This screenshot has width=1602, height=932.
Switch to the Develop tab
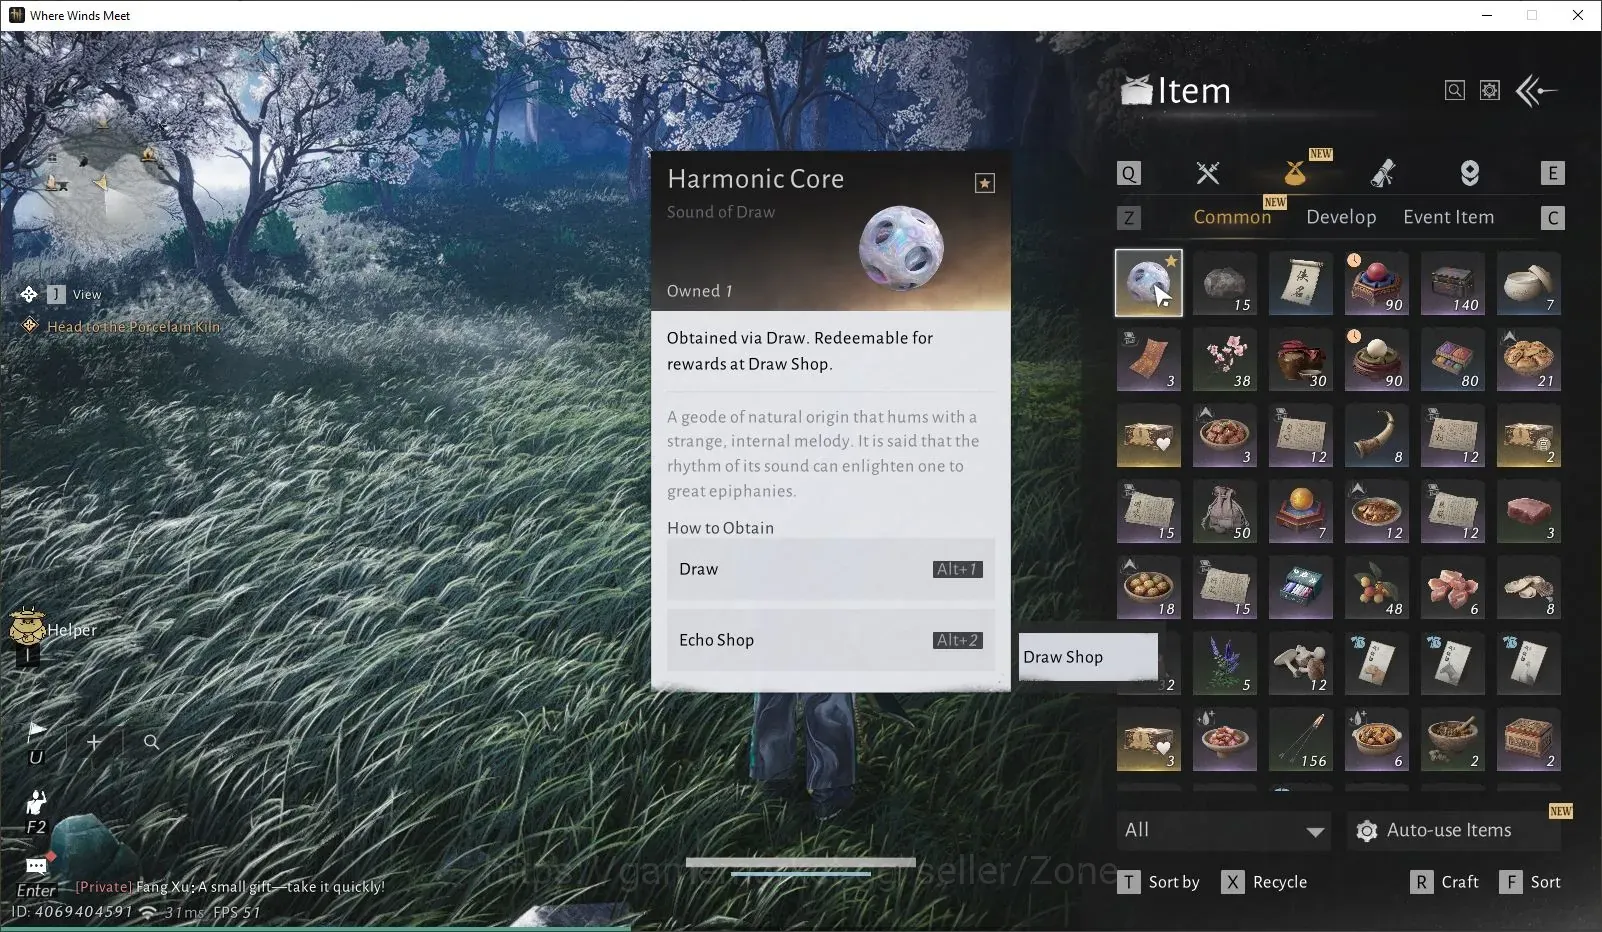1341,217
